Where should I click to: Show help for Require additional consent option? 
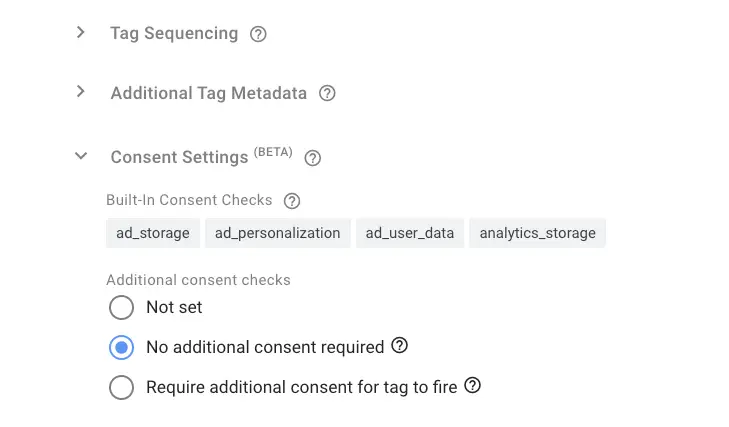[x=473, y=386]
